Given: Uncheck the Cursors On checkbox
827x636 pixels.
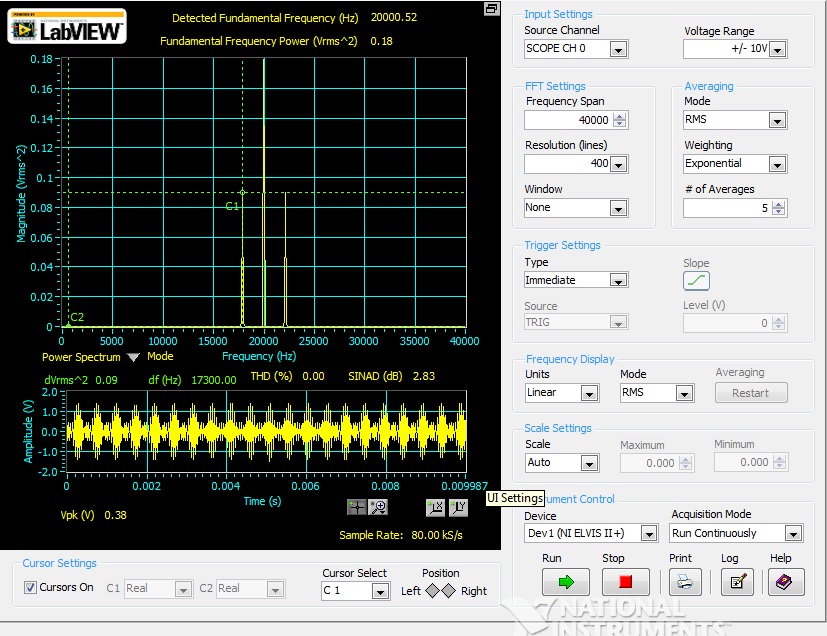Looking at the screenshot, I should point(31,588).
